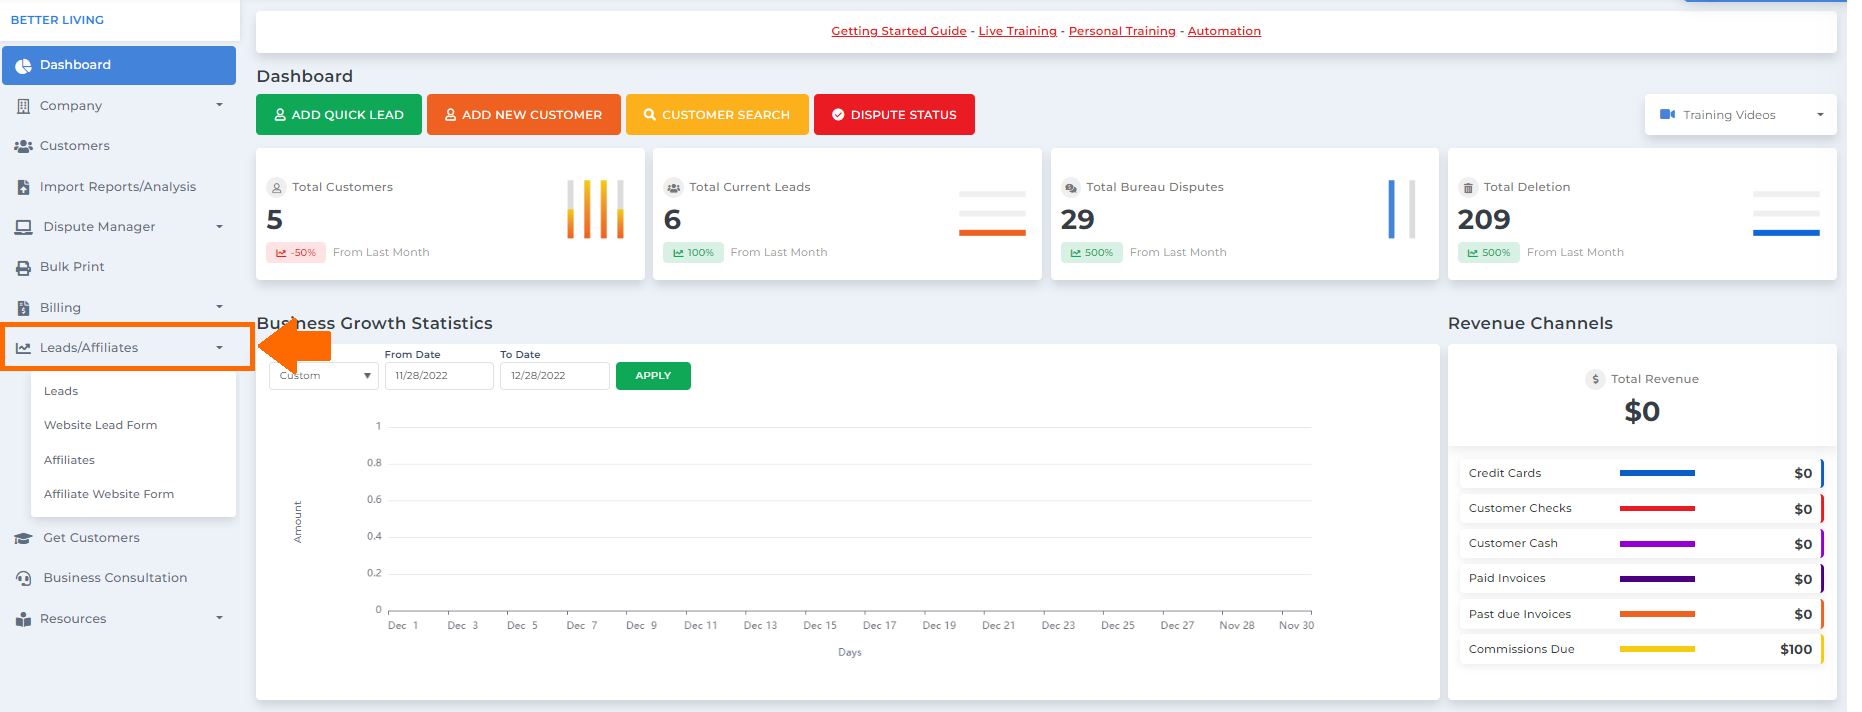Click the Customers people icon

(x=23, y=146)
